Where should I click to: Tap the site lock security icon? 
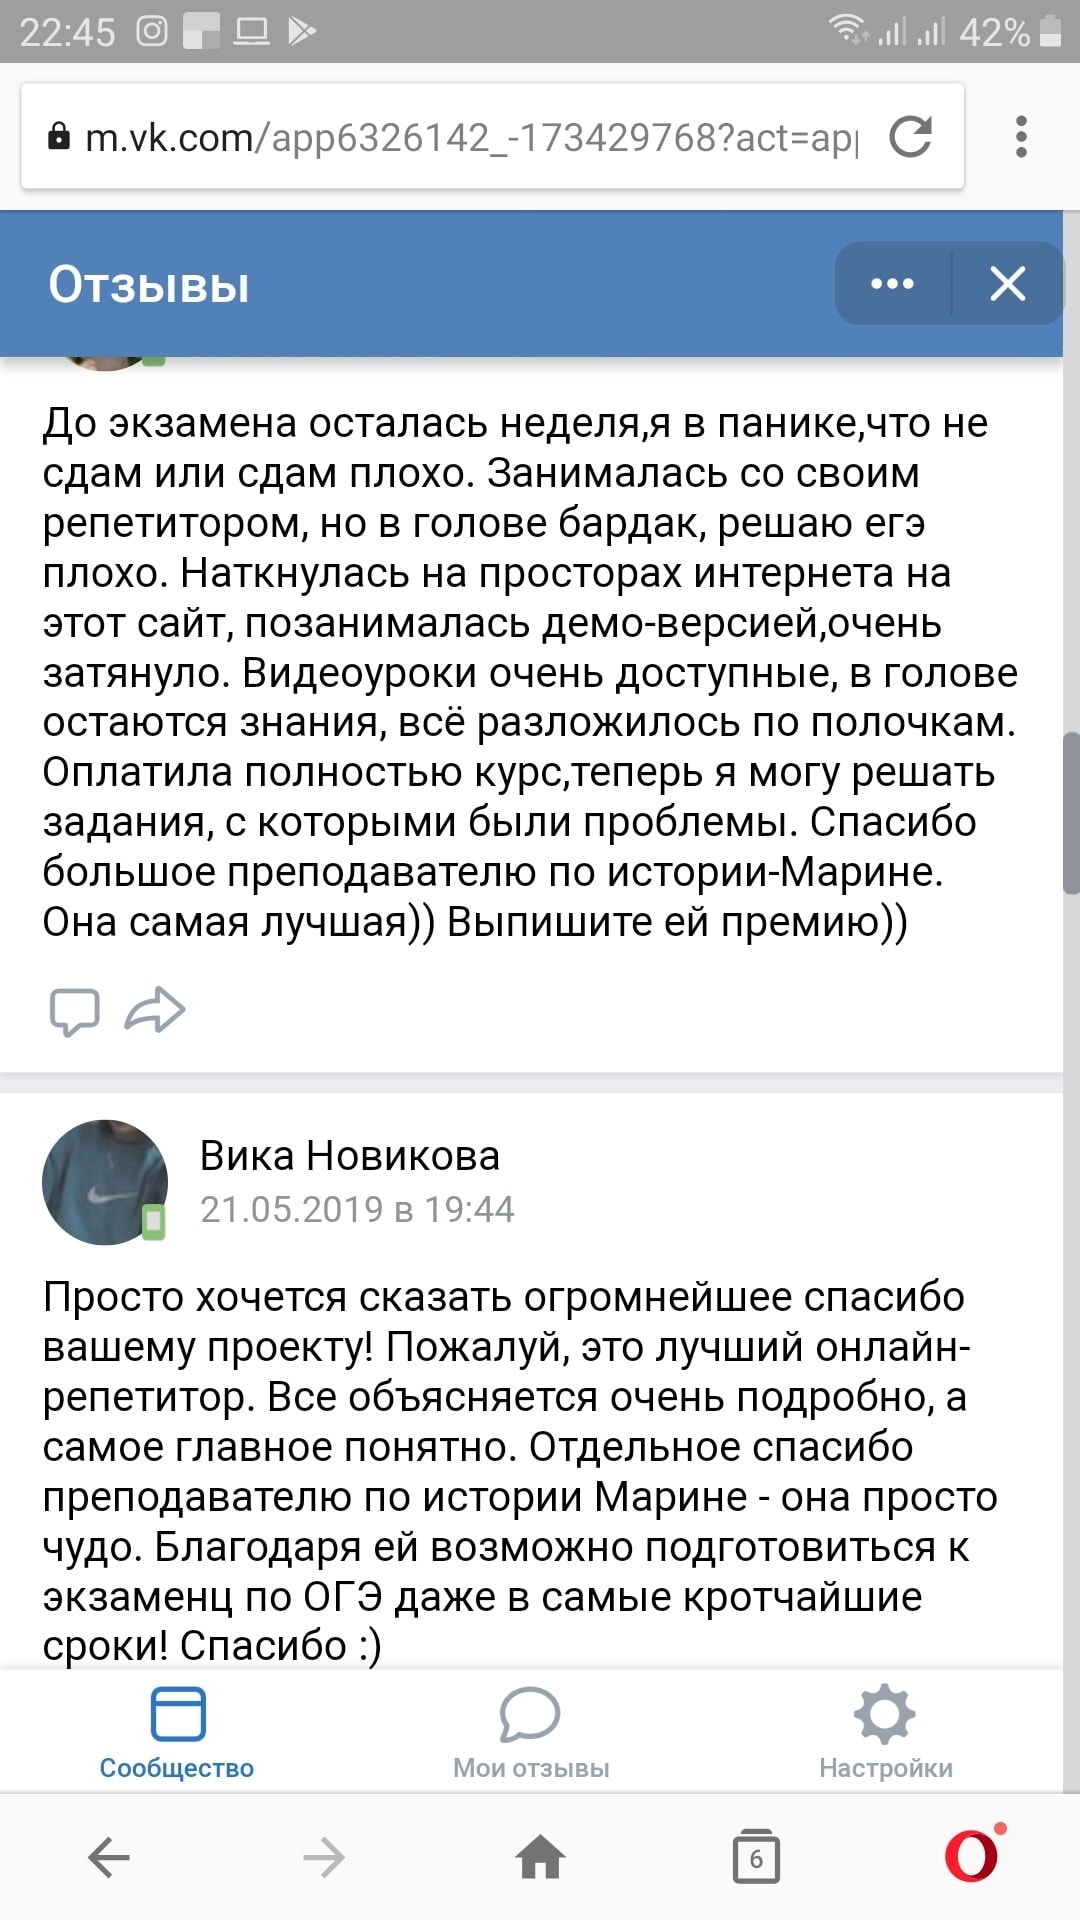click(x=59, y=137)
